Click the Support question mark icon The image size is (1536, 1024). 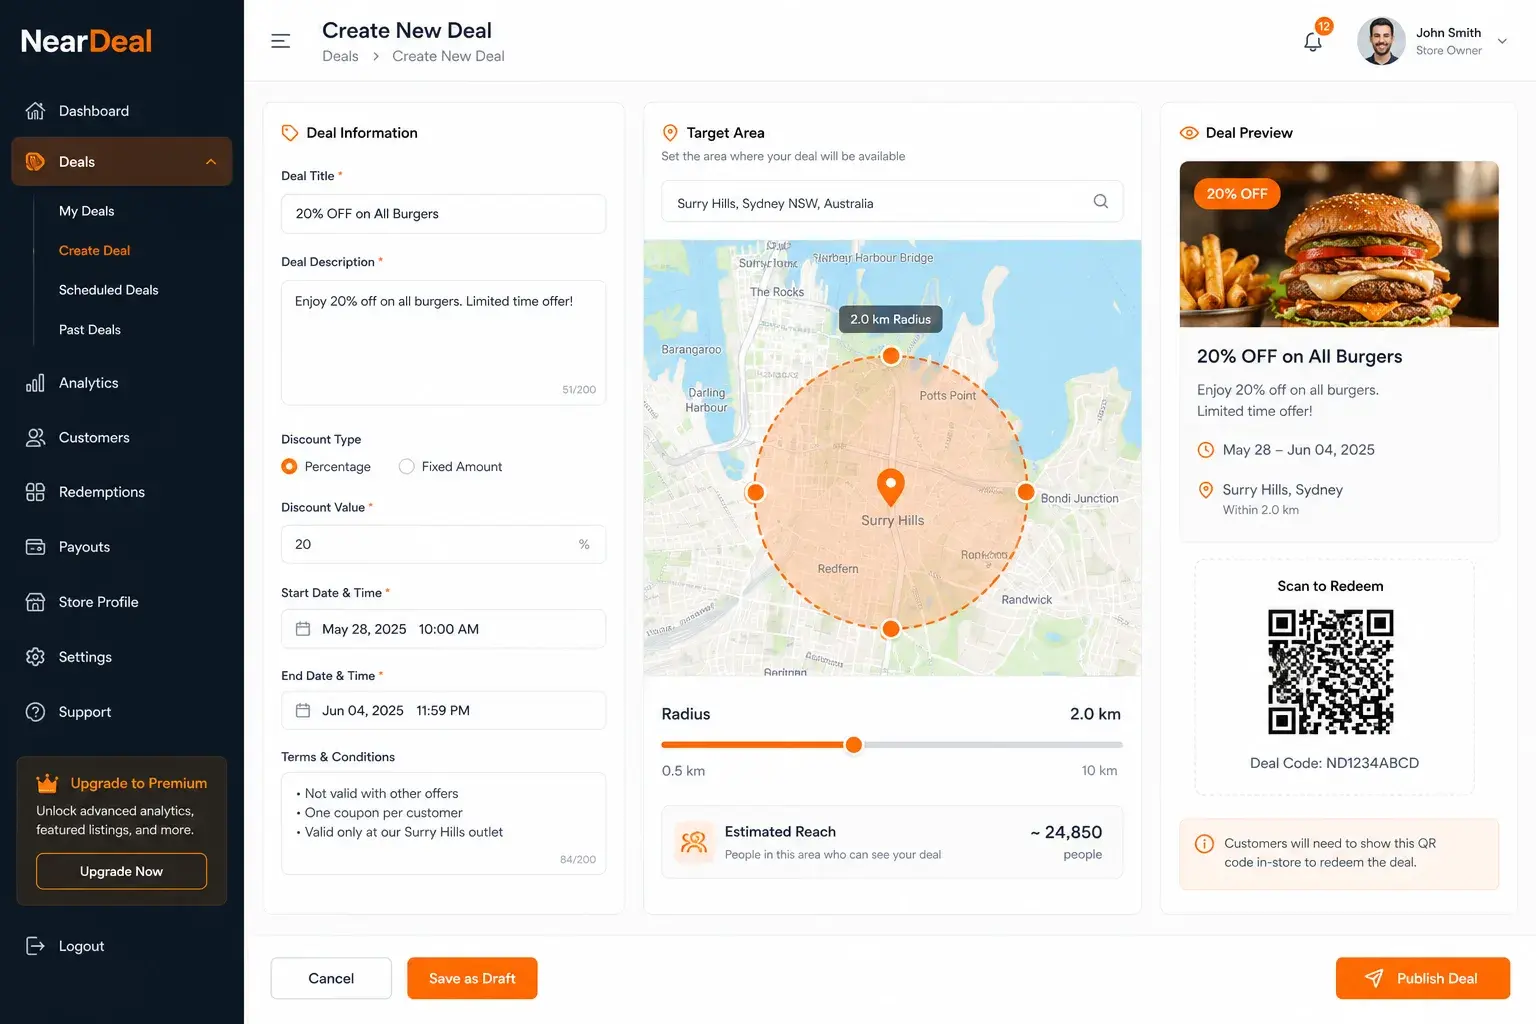coord(35,712)
